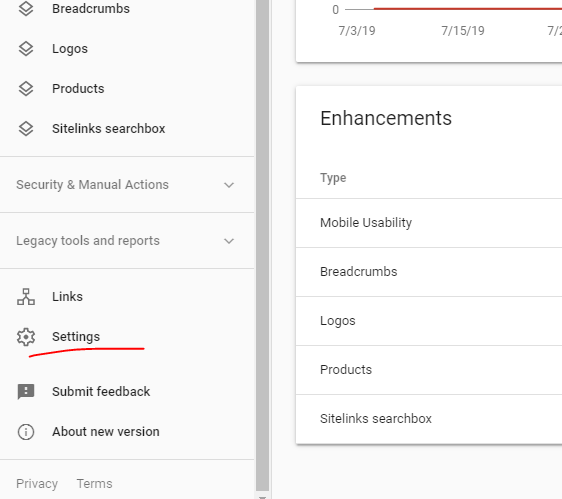
Task: Open the Terms link
Action: (x=94, y=484)
